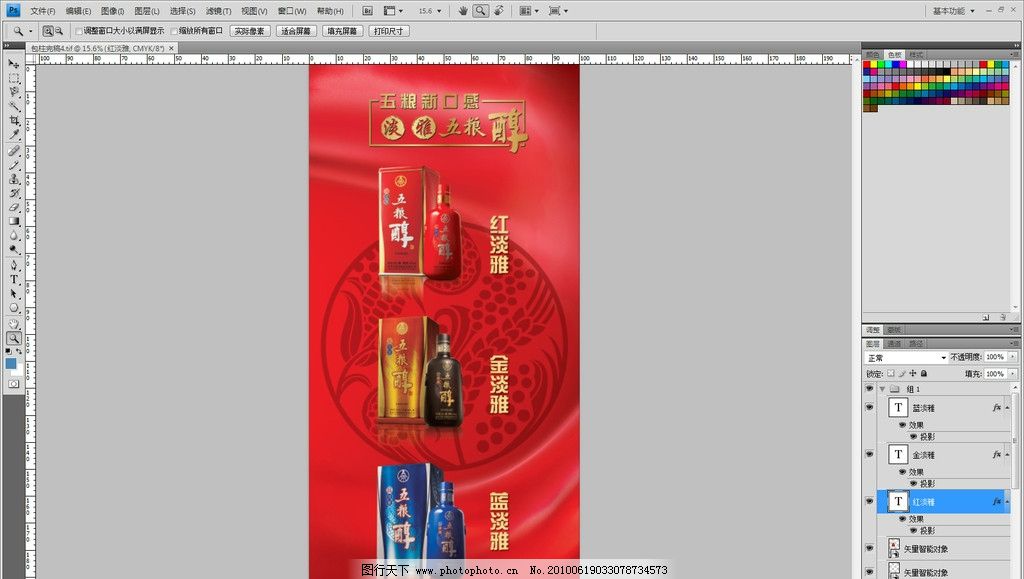Launch Adobe Bridge from the top bar
This screenshot has height=579, width=1024.
click(x=367, y=11)
